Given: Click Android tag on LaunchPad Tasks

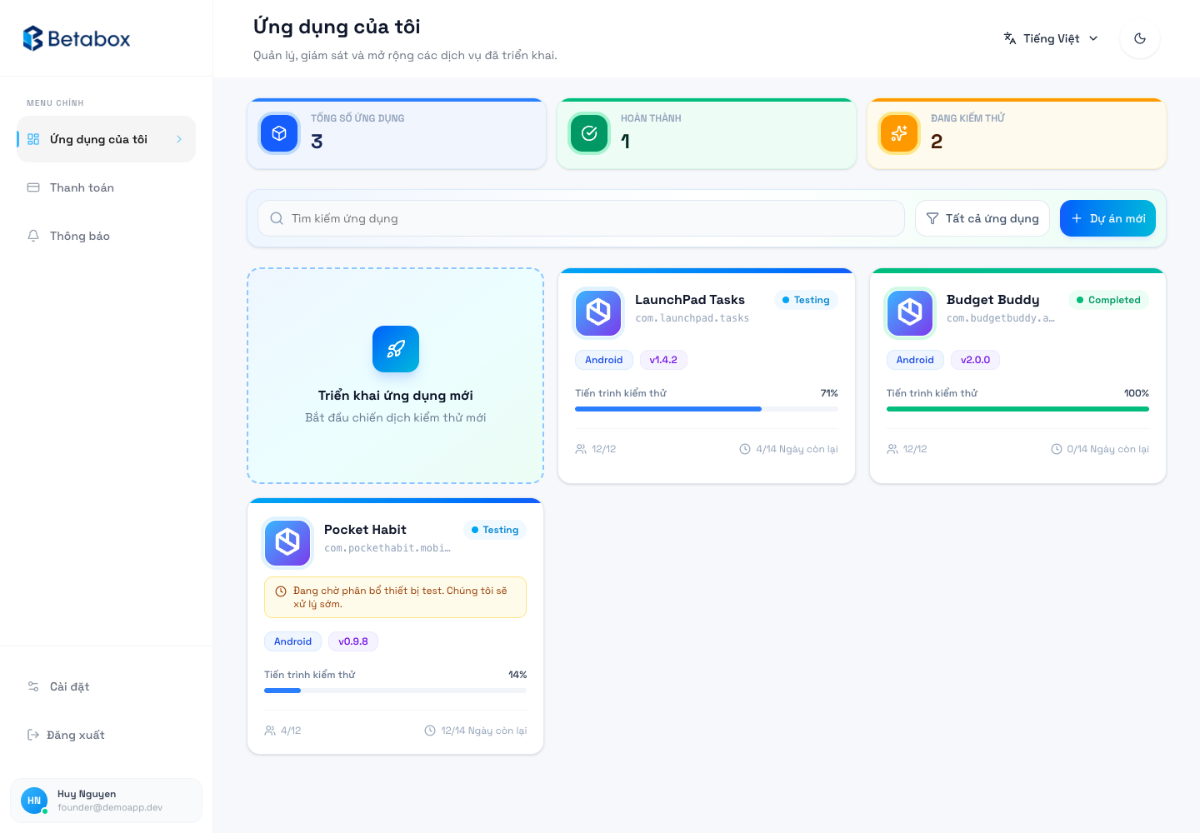Looking at the screenshot, I should click(604, 360).
